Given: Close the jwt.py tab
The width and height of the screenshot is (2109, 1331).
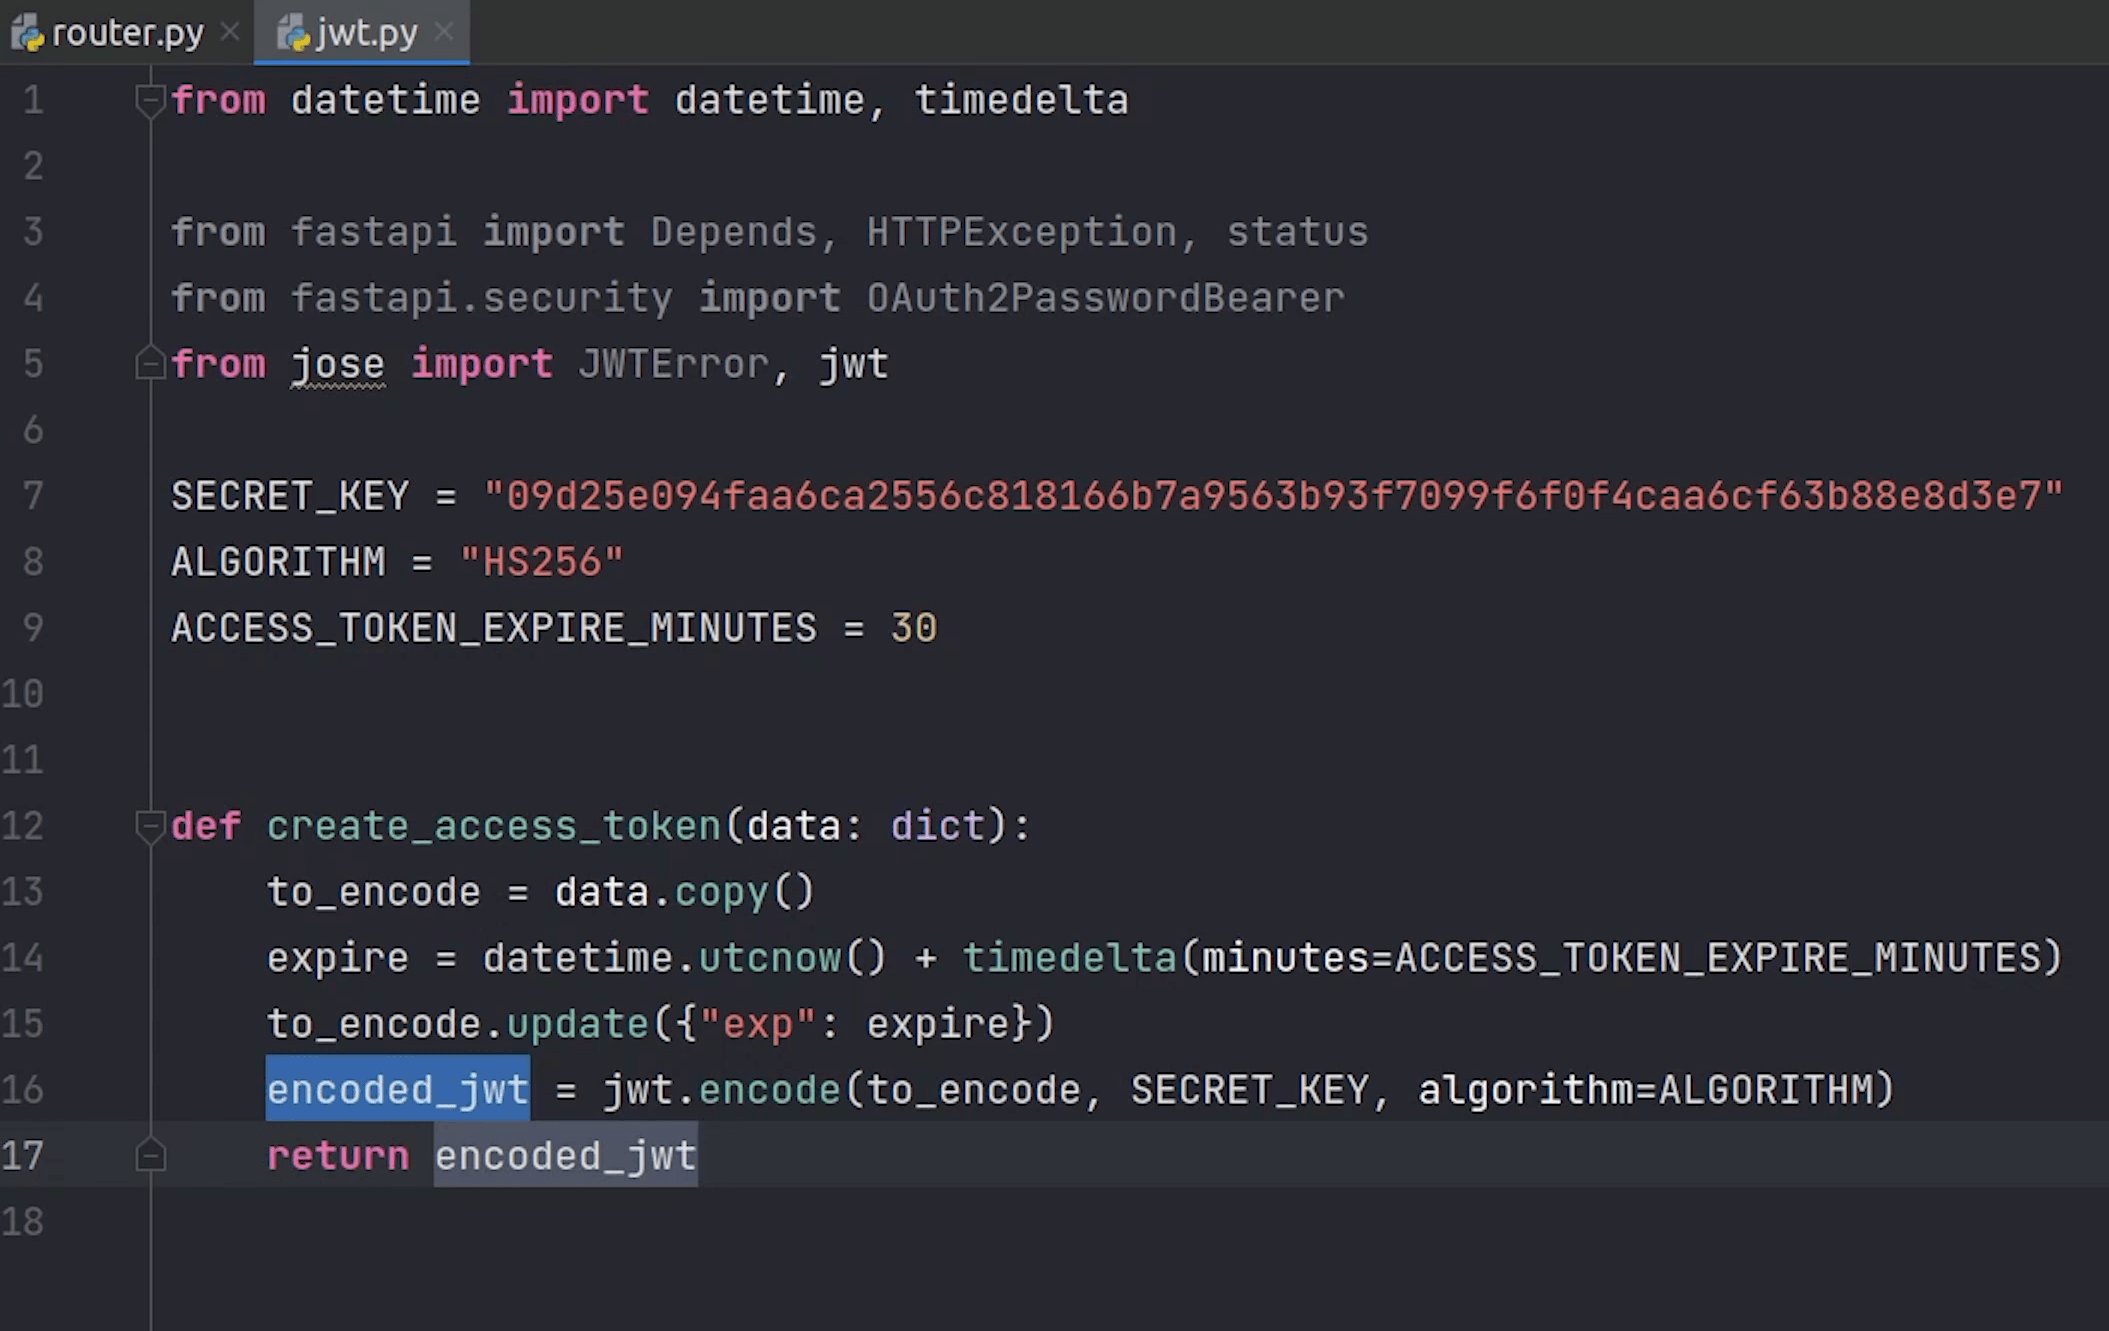Looking at the screenshot, I should click(x=443, y=31).
